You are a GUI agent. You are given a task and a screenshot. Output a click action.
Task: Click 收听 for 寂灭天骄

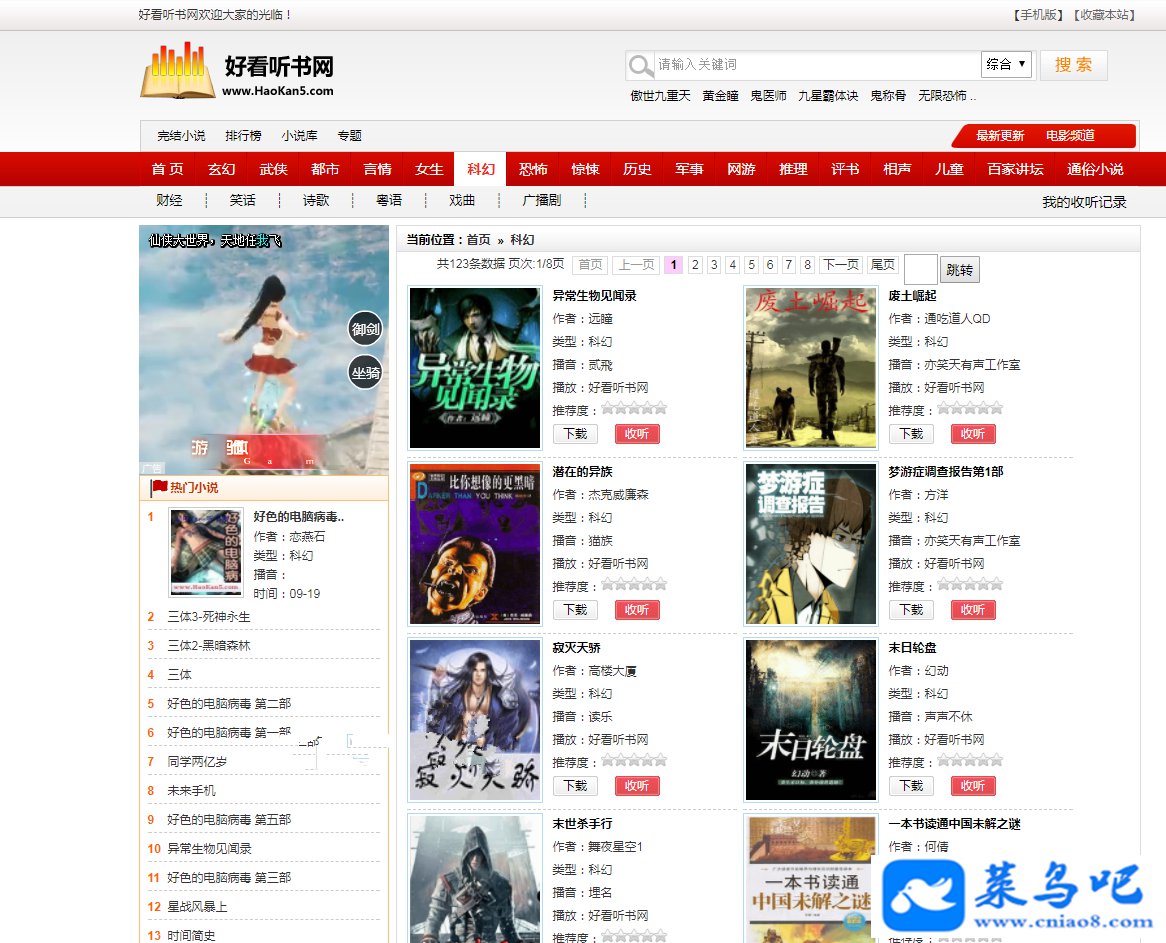click(637, 786)
